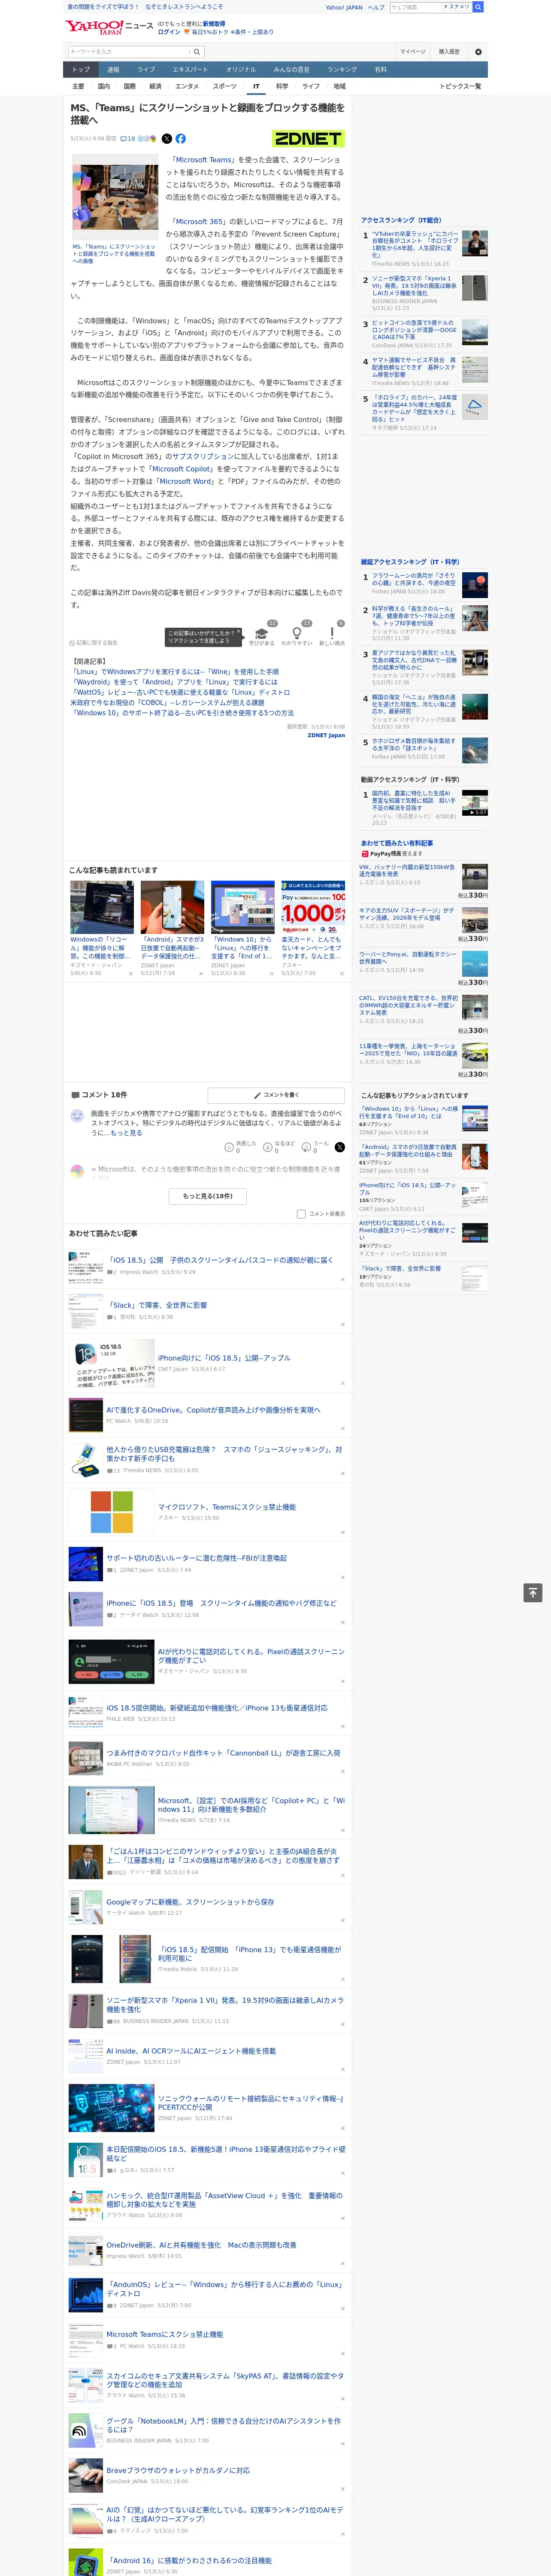Viewport: 551px width, 2576px height.
Task: Click the なるほど reaction on first comment
Action: coord(279,1147)
